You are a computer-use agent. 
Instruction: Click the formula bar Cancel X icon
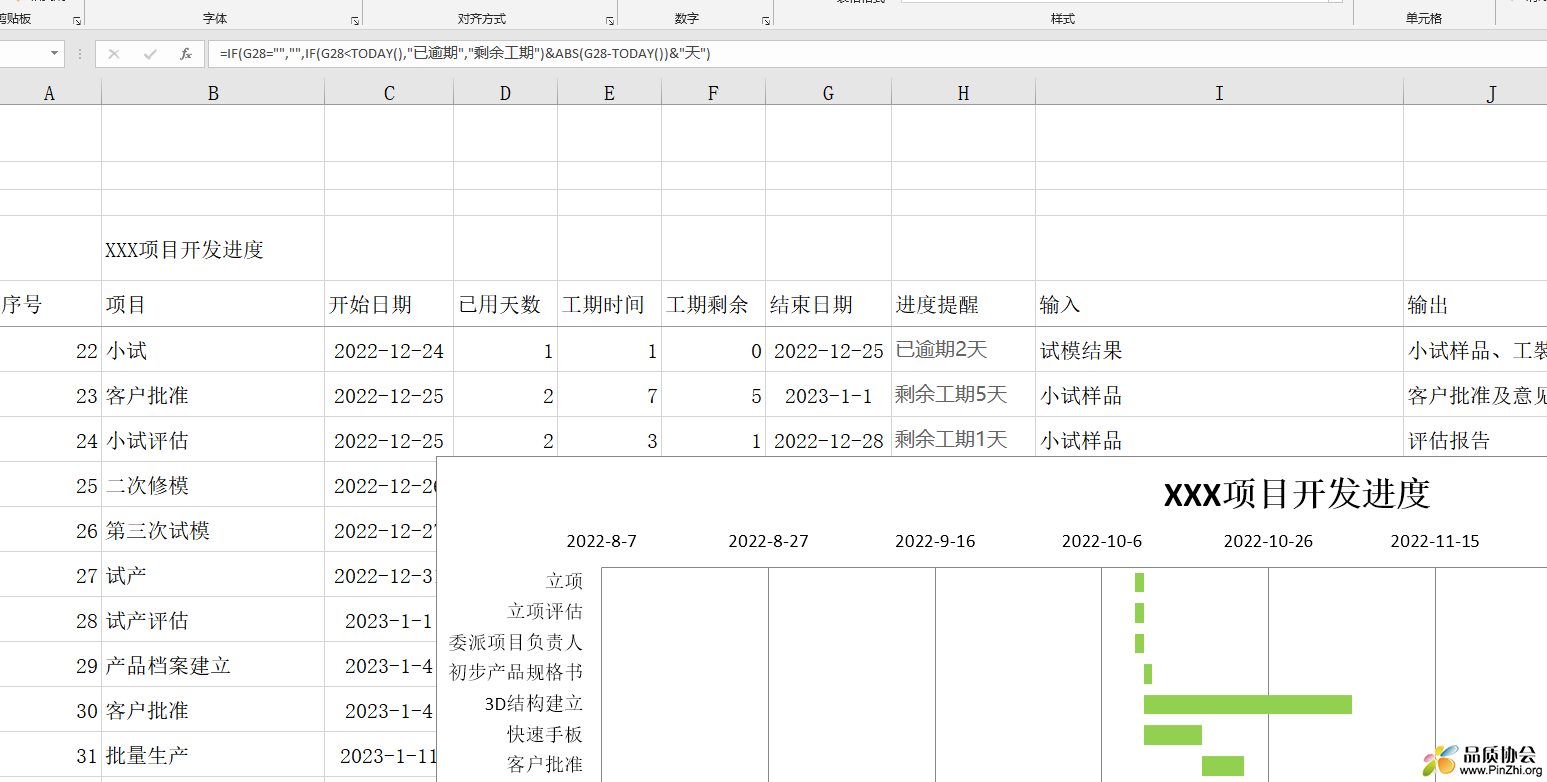click(114, 54)
